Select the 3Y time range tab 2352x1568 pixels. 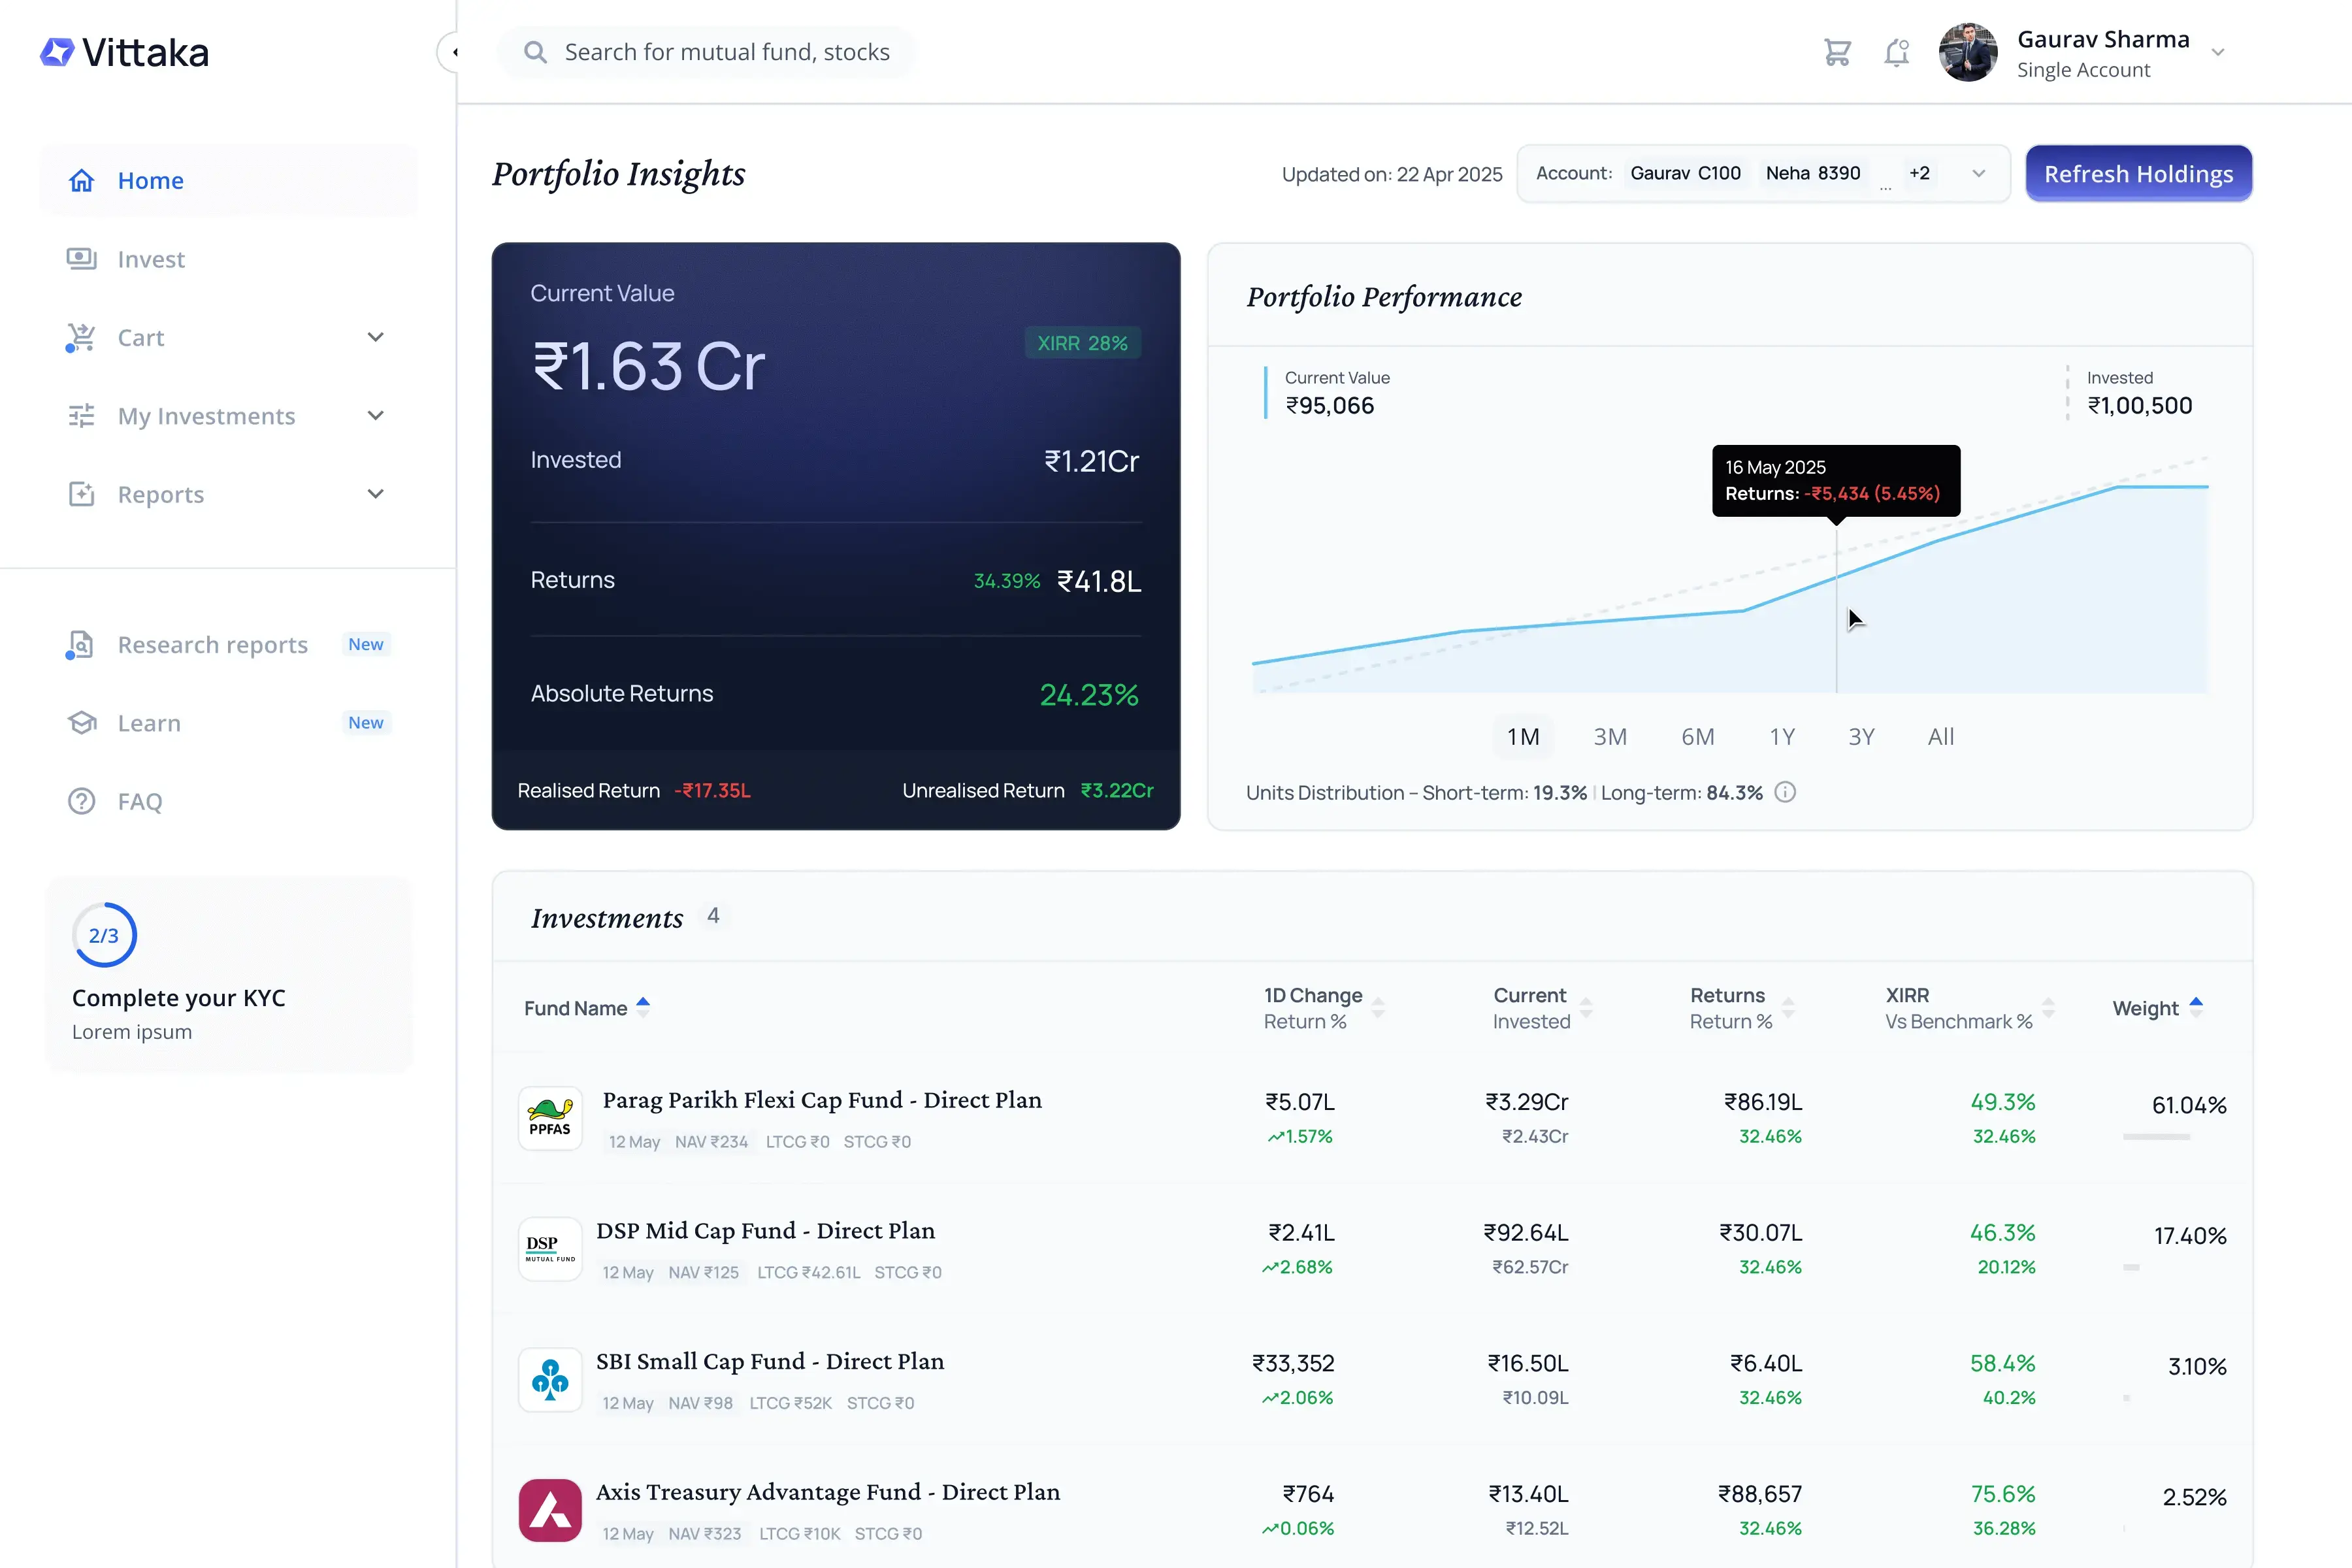(x=1861, y=737)
